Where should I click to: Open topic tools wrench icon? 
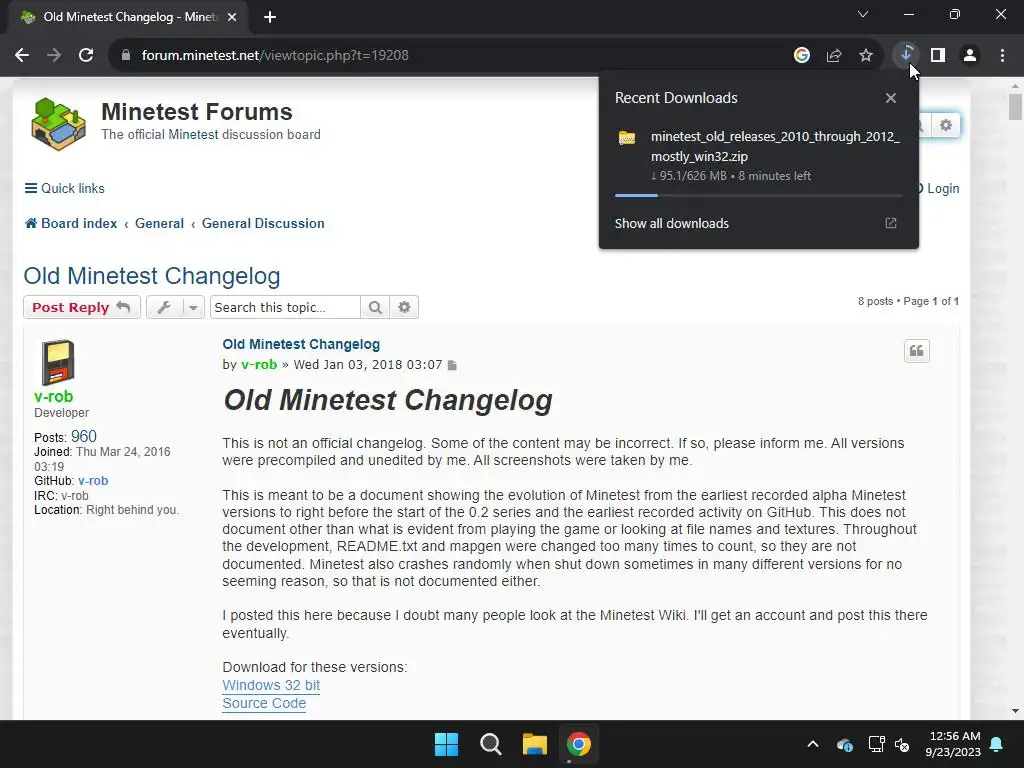tap(164, 307)
